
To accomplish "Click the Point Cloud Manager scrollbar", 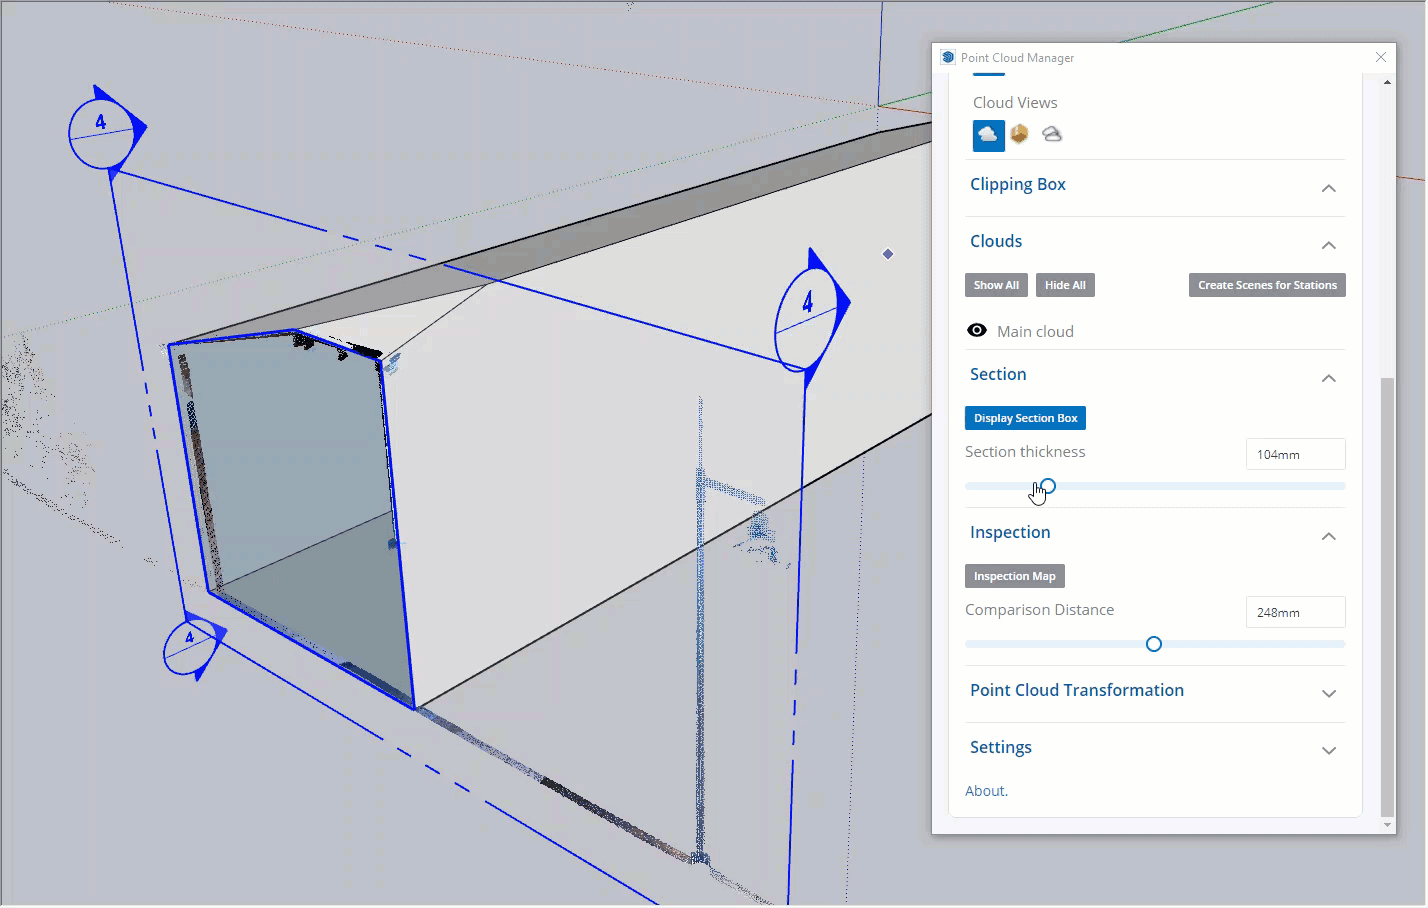I will (x=1386, y=596).
